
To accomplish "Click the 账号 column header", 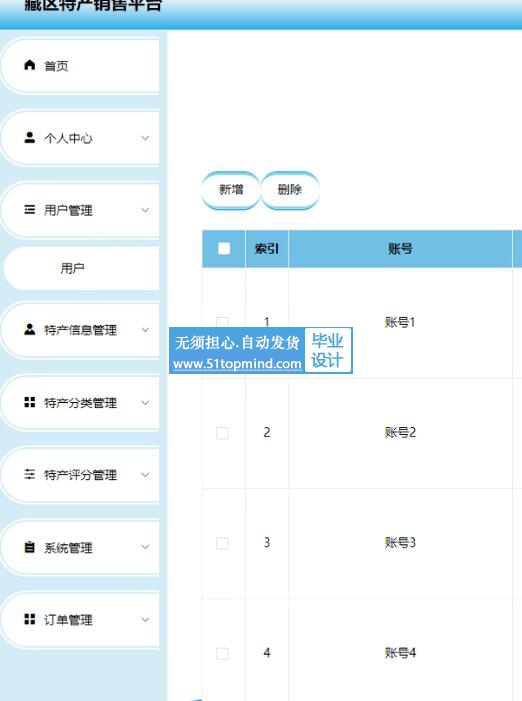I will [x=400, y=249].
